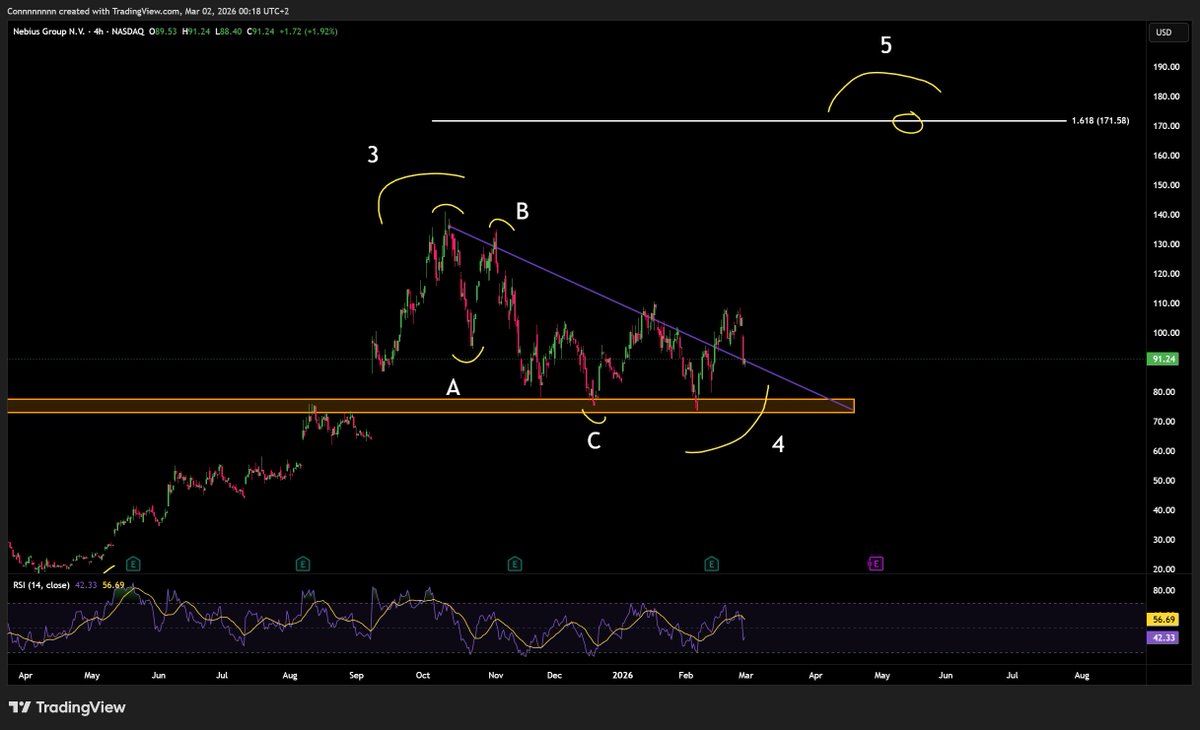This screenshot has width=1200, height=730.
Task: Select the purple descending trendline
Action: [650, 317]
